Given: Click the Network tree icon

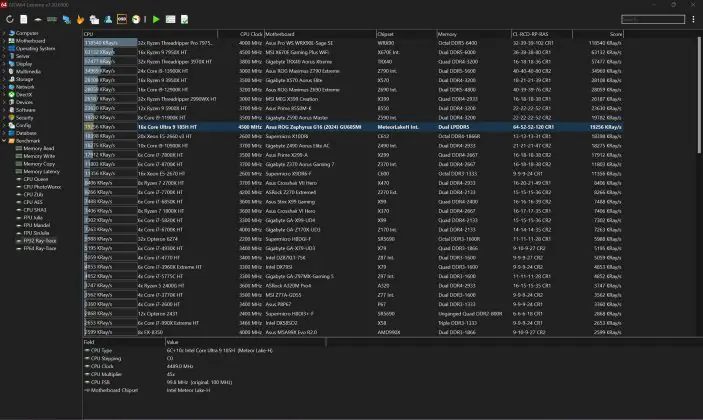Looking at the screenshot, I should 12,87.
